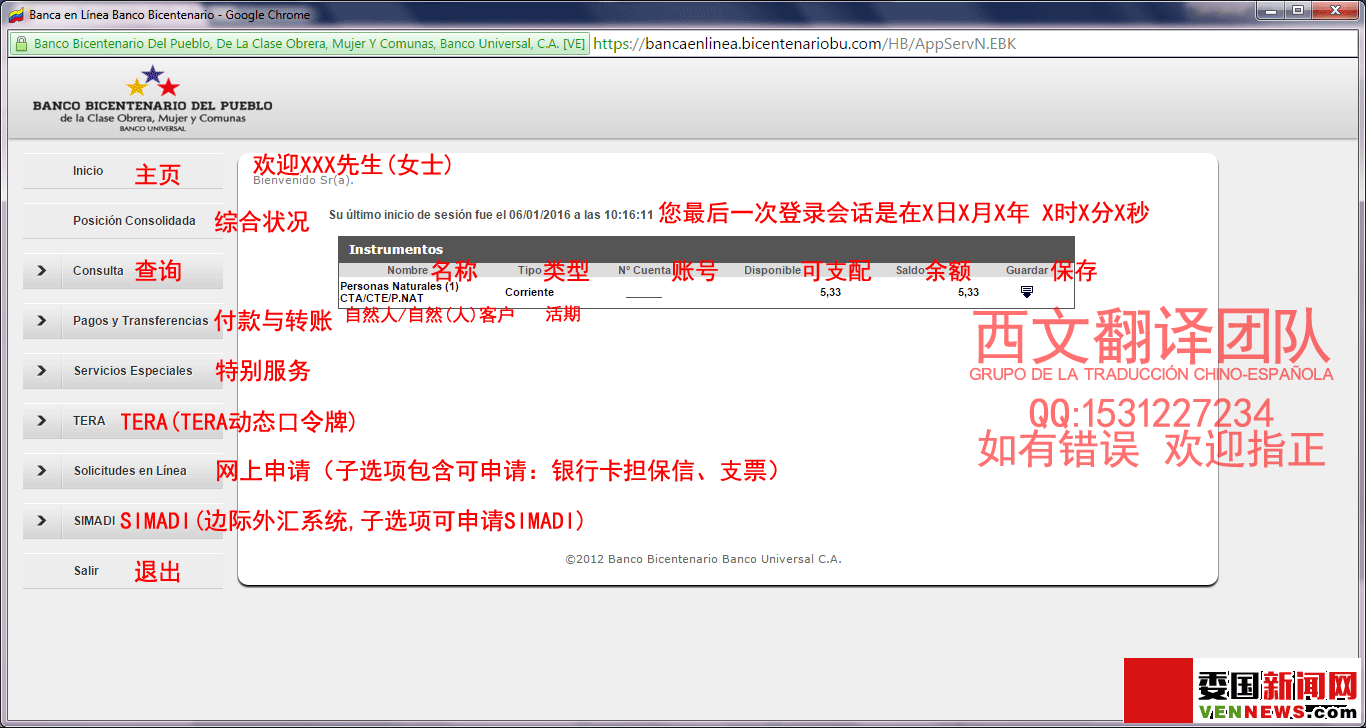Click the Corriente account type cell
Screen dimensions: 1366x728
tap(529, 292)
